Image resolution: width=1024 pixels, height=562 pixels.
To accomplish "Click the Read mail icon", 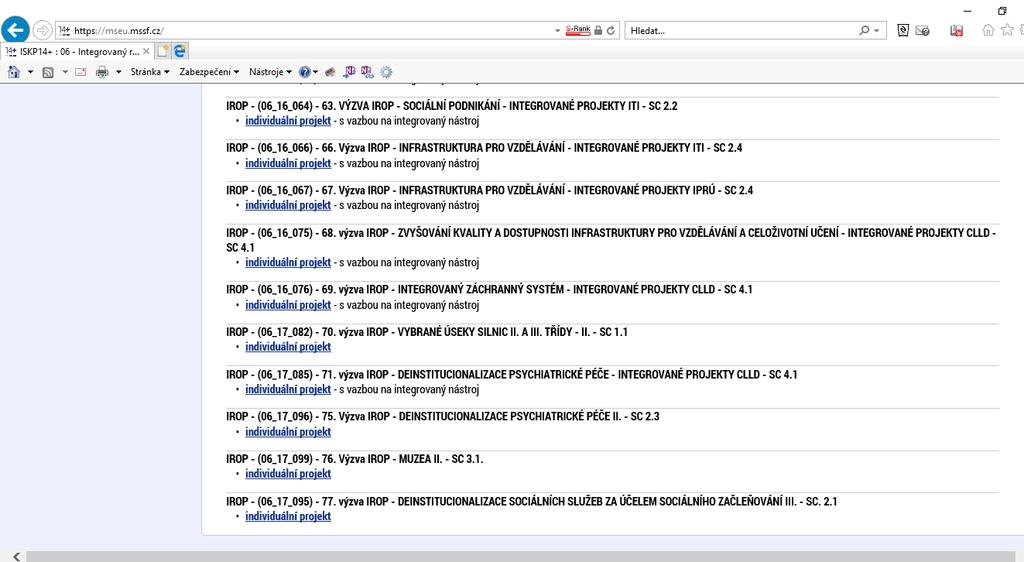I will [80, 72].
